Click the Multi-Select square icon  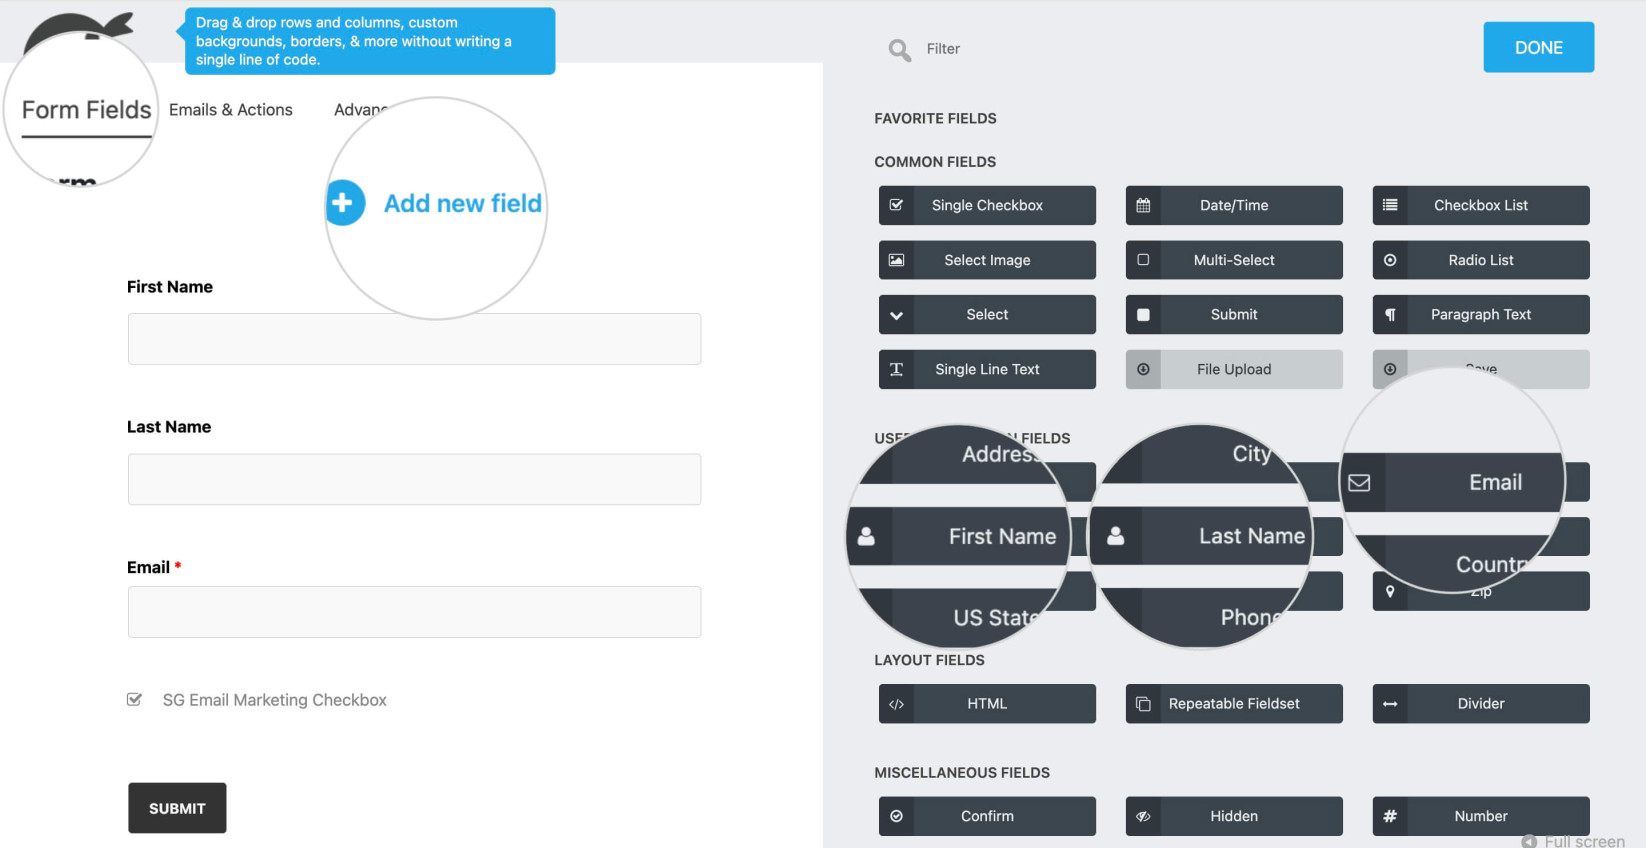(1143, 260)
